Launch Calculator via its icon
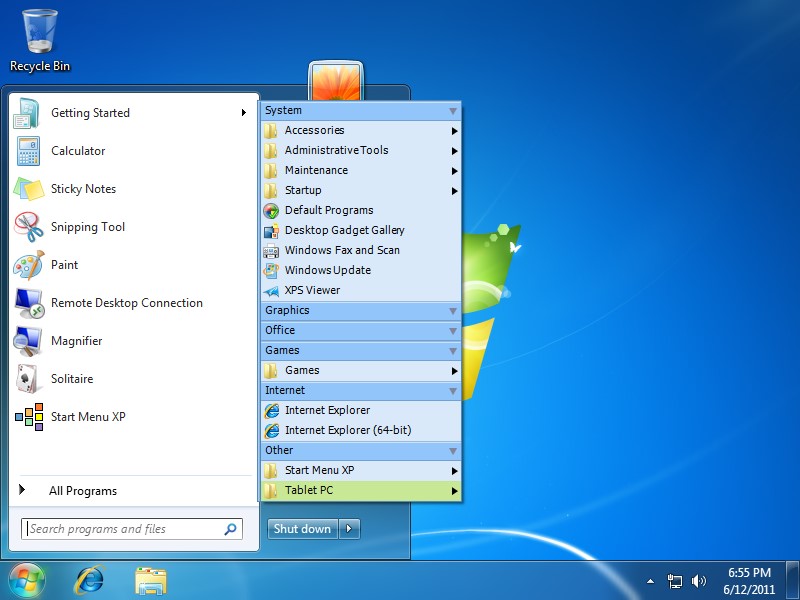 (x=28, y=151)
